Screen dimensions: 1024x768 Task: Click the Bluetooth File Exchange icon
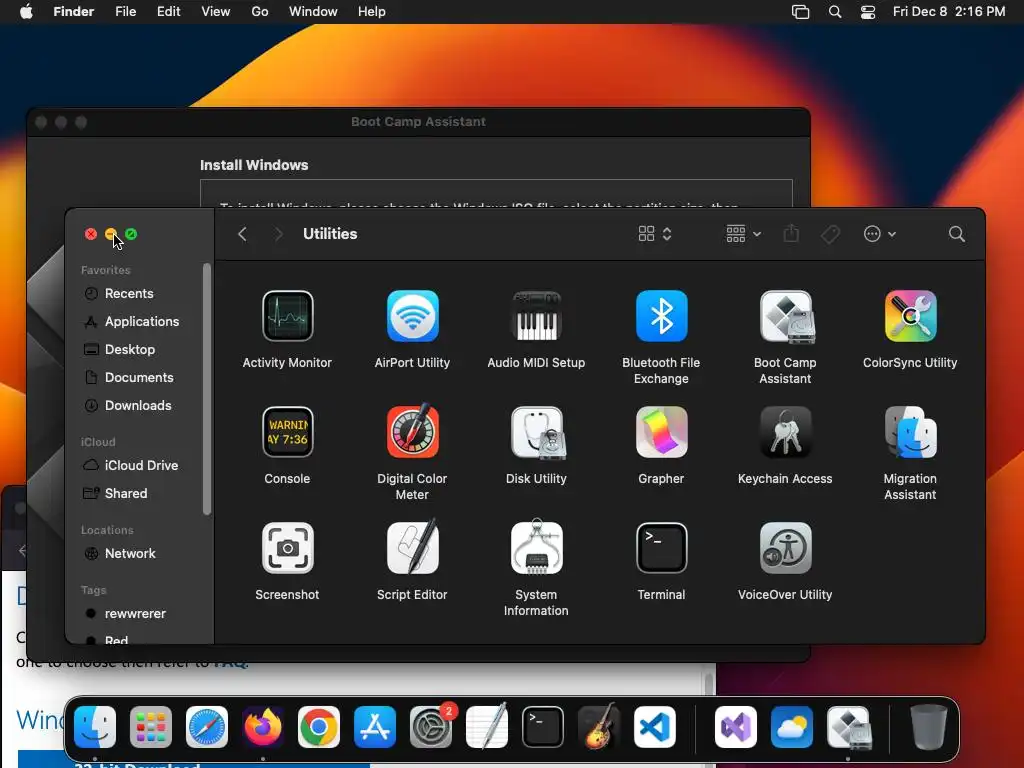coord(661,316)
